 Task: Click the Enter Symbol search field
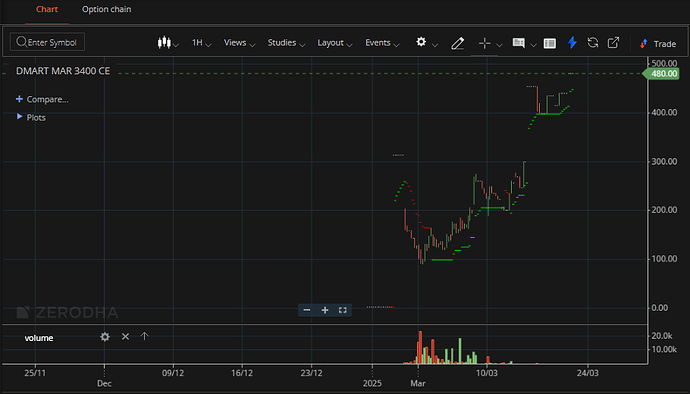pos(48,42)
